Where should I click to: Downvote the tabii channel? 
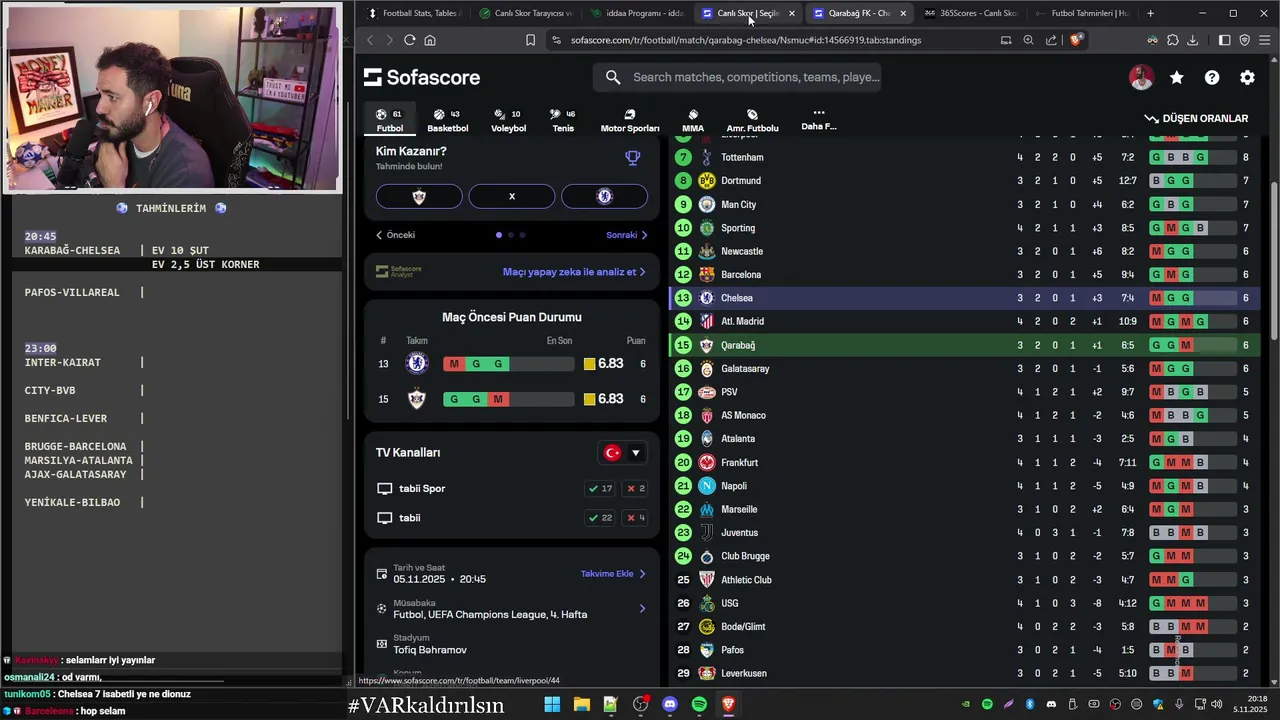635,518
